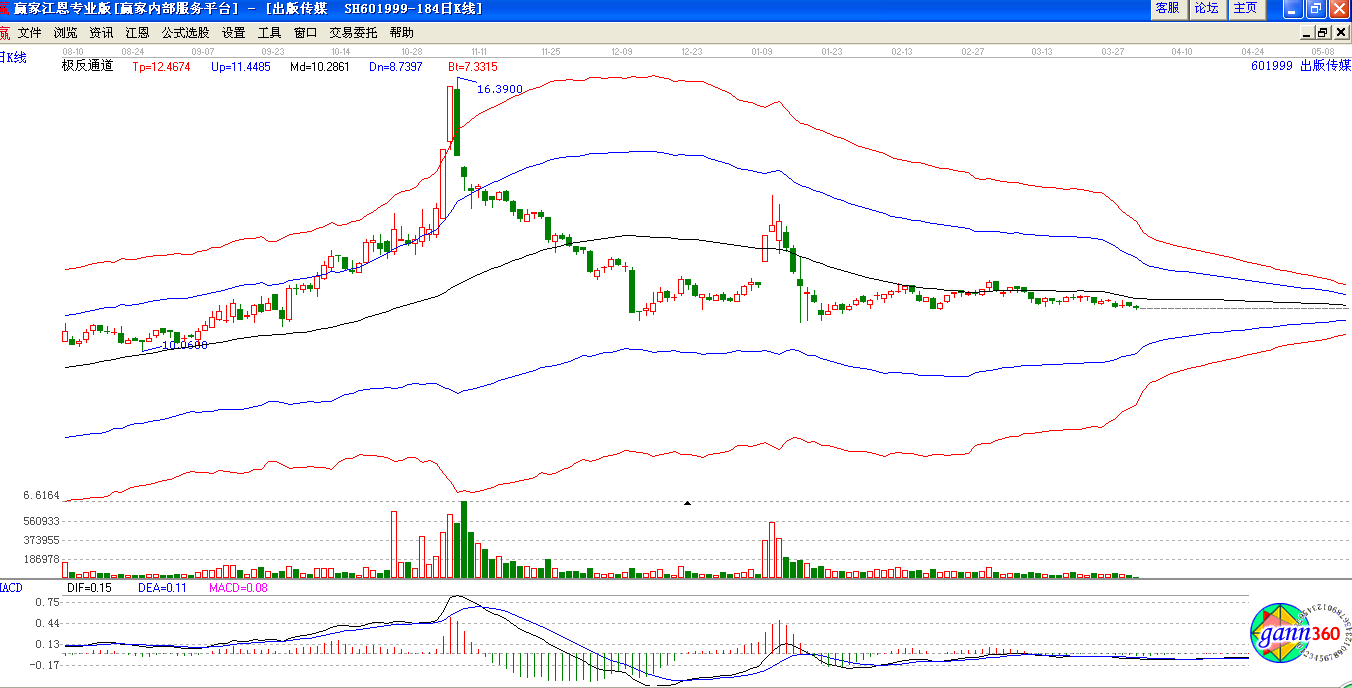Click the Tp=12.4674 value
Screen dimensions: 1352x688
162,67
